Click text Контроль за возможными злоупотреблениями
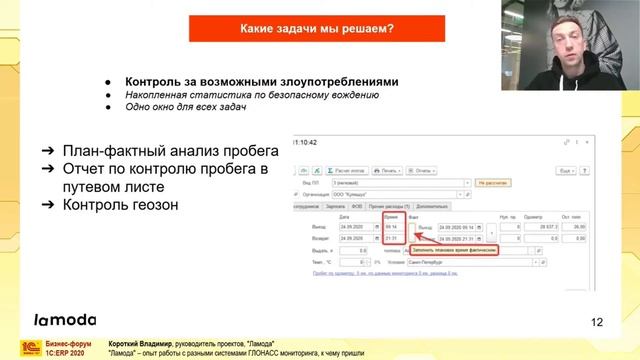This screenshot has width=640, height=360. pos(262,82)
